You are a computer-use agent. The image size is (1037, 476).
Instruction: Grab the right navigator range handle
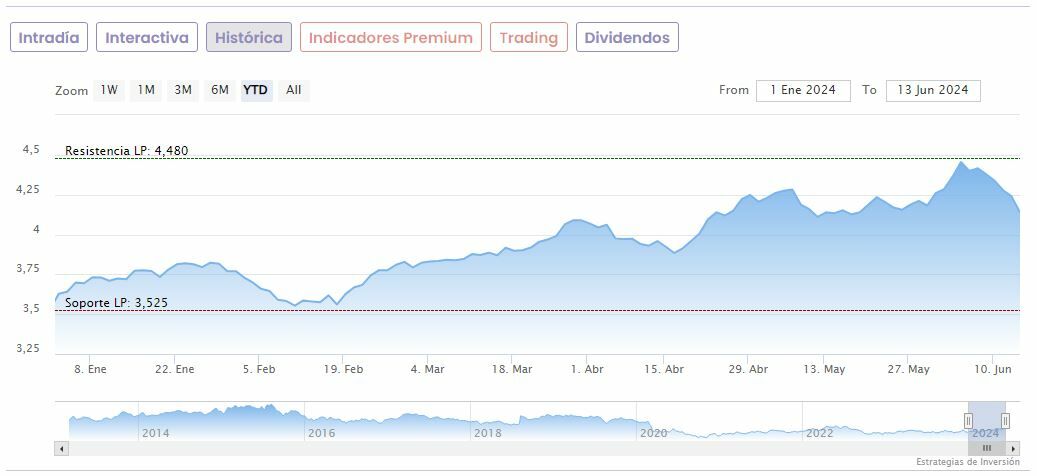[1005, 420]
